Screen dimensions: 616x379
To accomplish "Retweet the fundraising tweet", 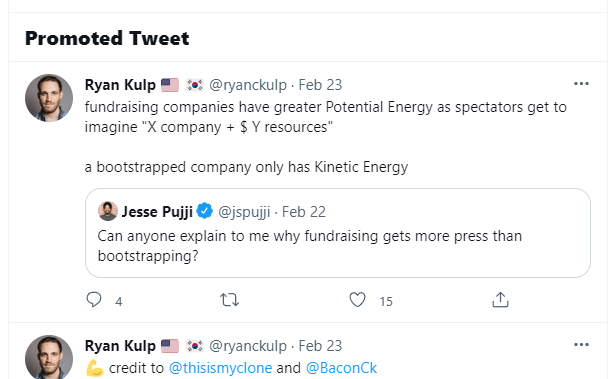I will [x=229, y=300].
